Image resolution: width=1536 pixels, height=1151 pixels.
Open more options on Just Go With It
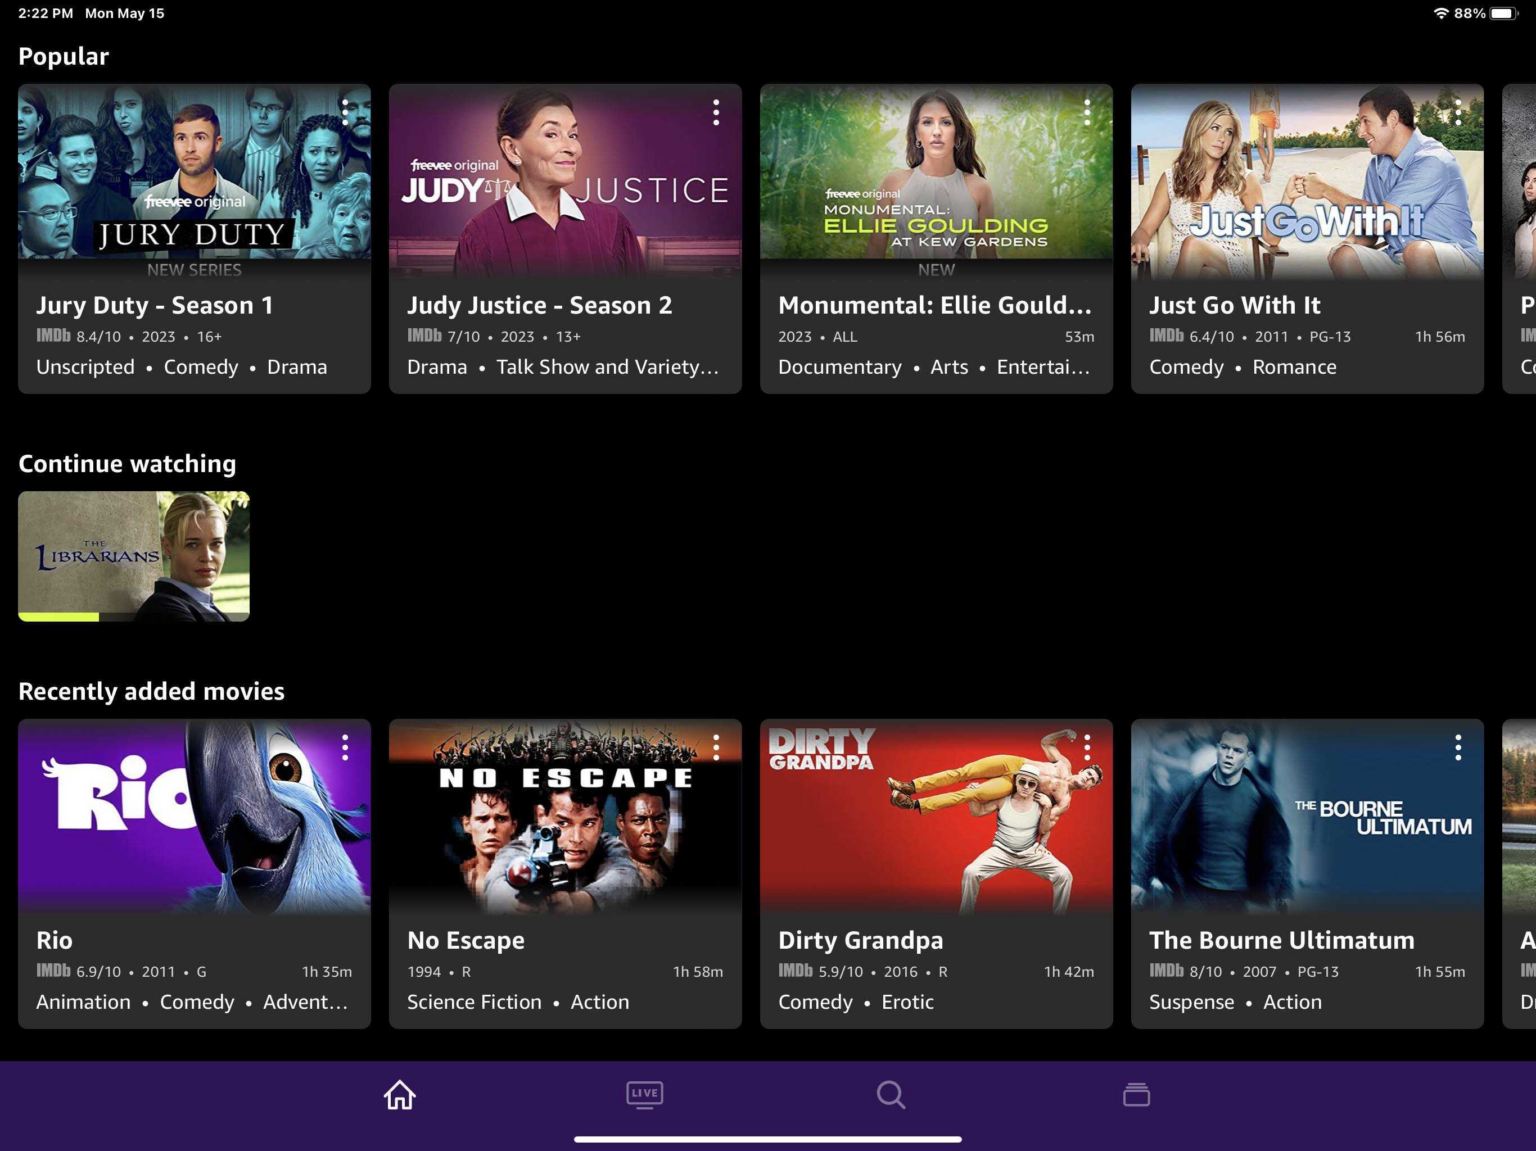click(x=1458, y=112)
